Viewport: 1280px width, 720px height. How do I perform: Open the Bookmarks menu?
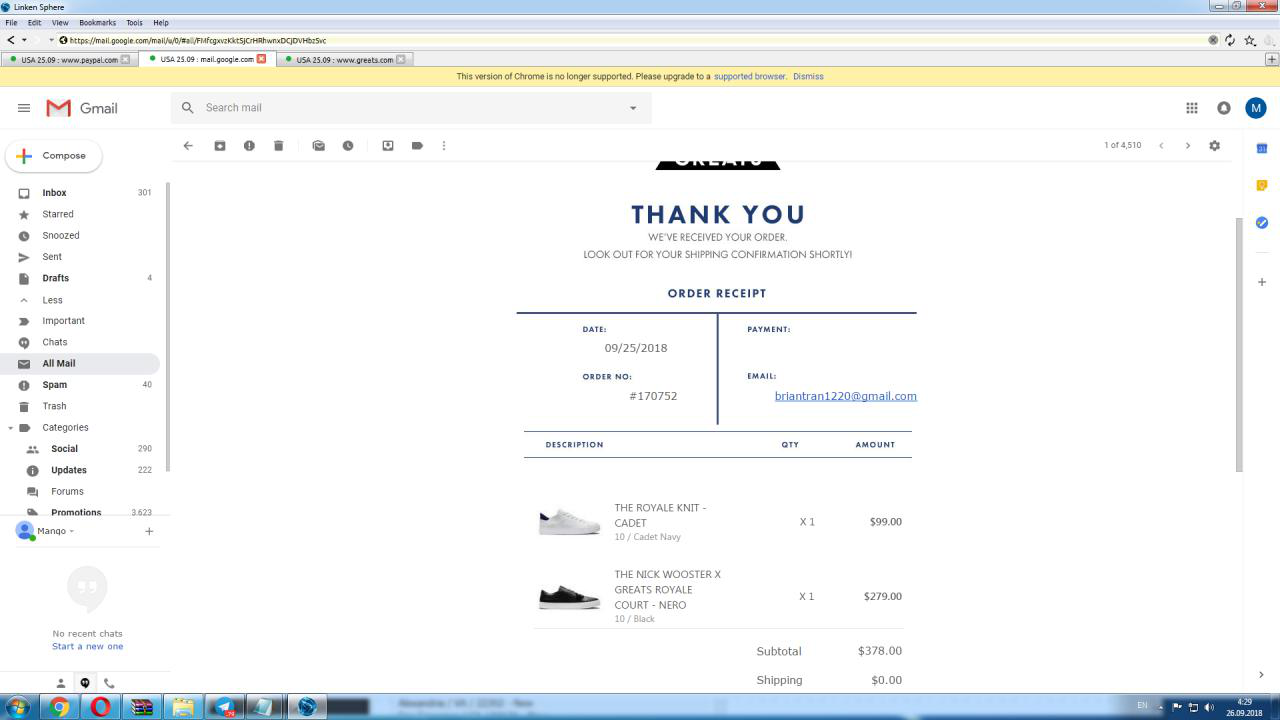(97, 22)
